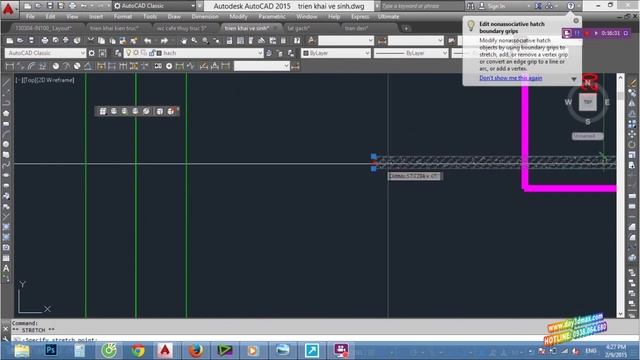This screenshot has width=640, height=360.
Task: Toggle layer lock padlock in layer dropdown
Action: click(152, 53)
